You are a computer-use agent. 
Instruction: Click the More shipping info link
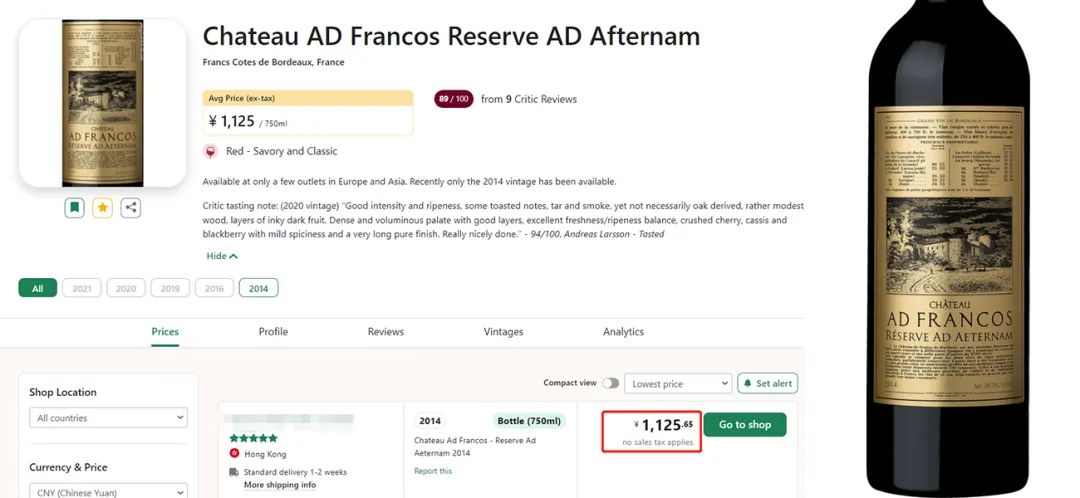point(279,486)
